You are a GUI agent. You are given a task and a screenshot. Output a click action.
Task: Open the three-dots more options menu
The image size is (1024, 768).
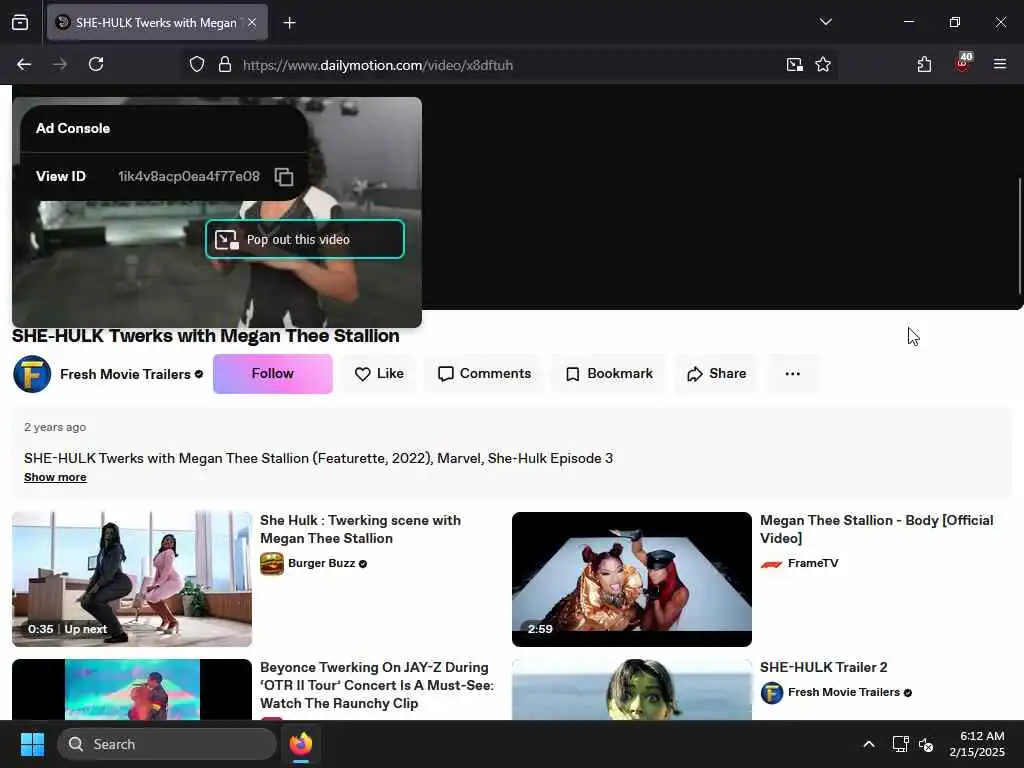point(792,374)
